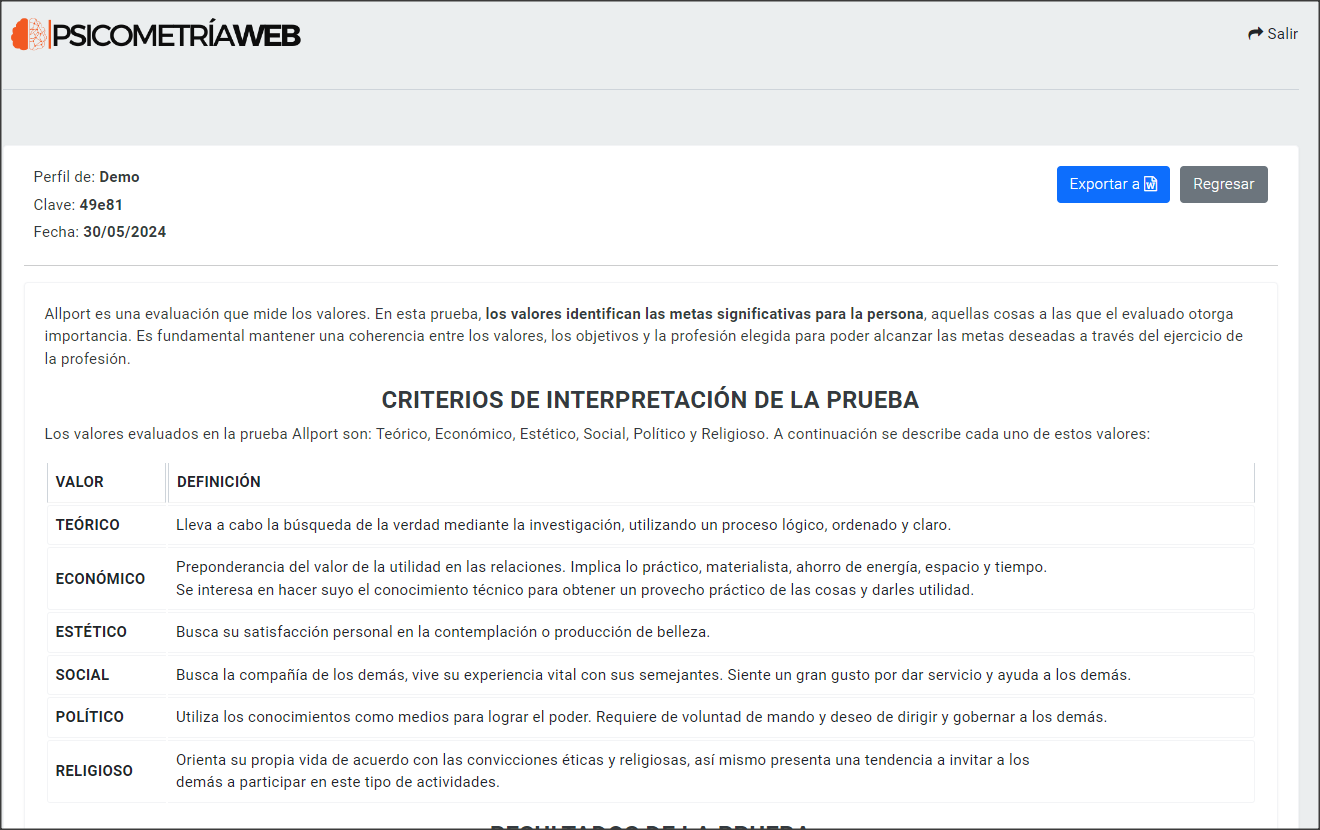This screenshot has width=1320, height=830.
Task: Select the POLÍTICO row label
Action: pos(90,717)
